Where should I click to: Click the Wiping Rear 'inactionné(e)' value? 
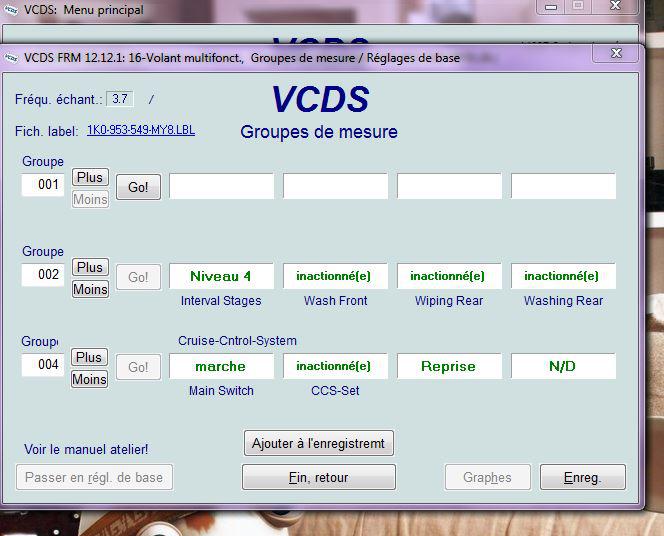[449, 276]
